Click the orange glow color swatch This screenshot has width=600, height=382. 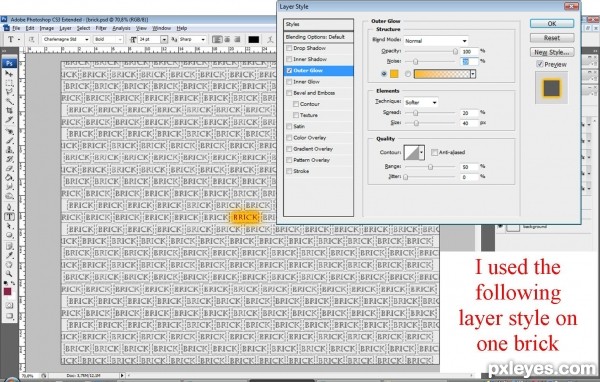pyautogui.click(x=394, y=74)
